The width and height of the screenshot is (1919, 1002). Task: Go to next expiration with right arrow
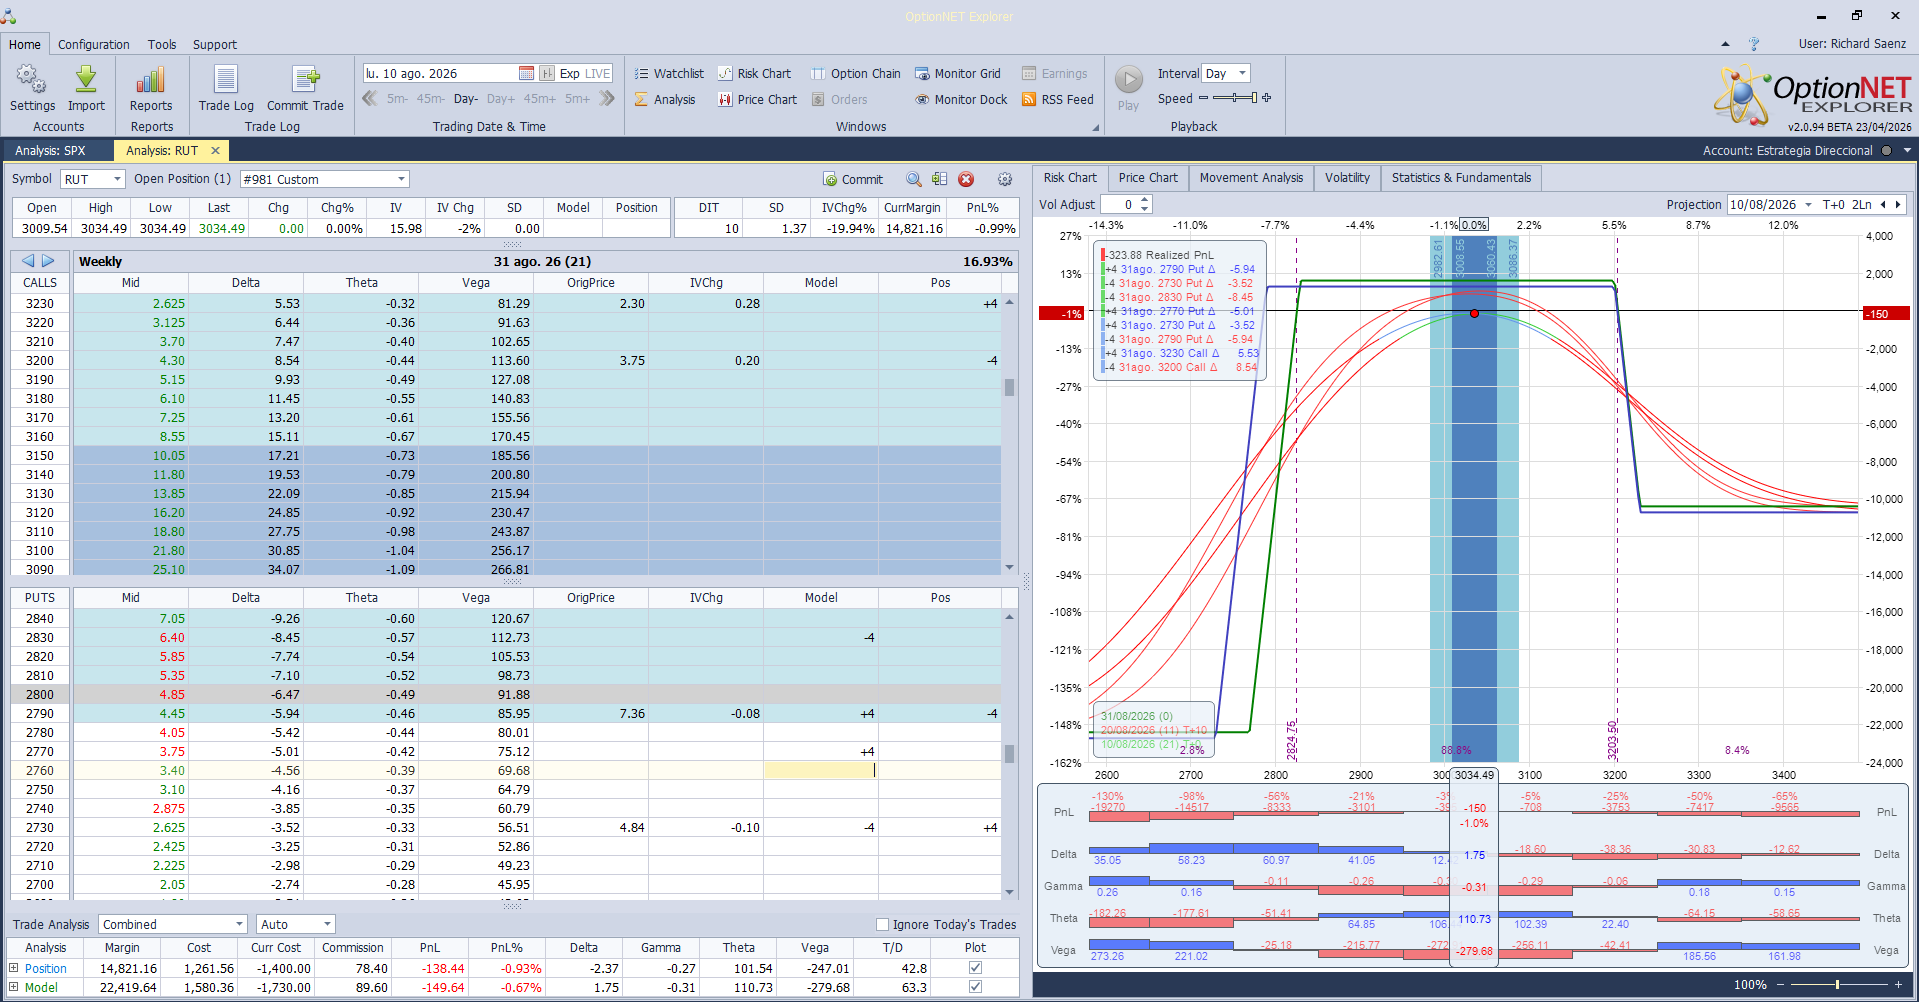48,261
